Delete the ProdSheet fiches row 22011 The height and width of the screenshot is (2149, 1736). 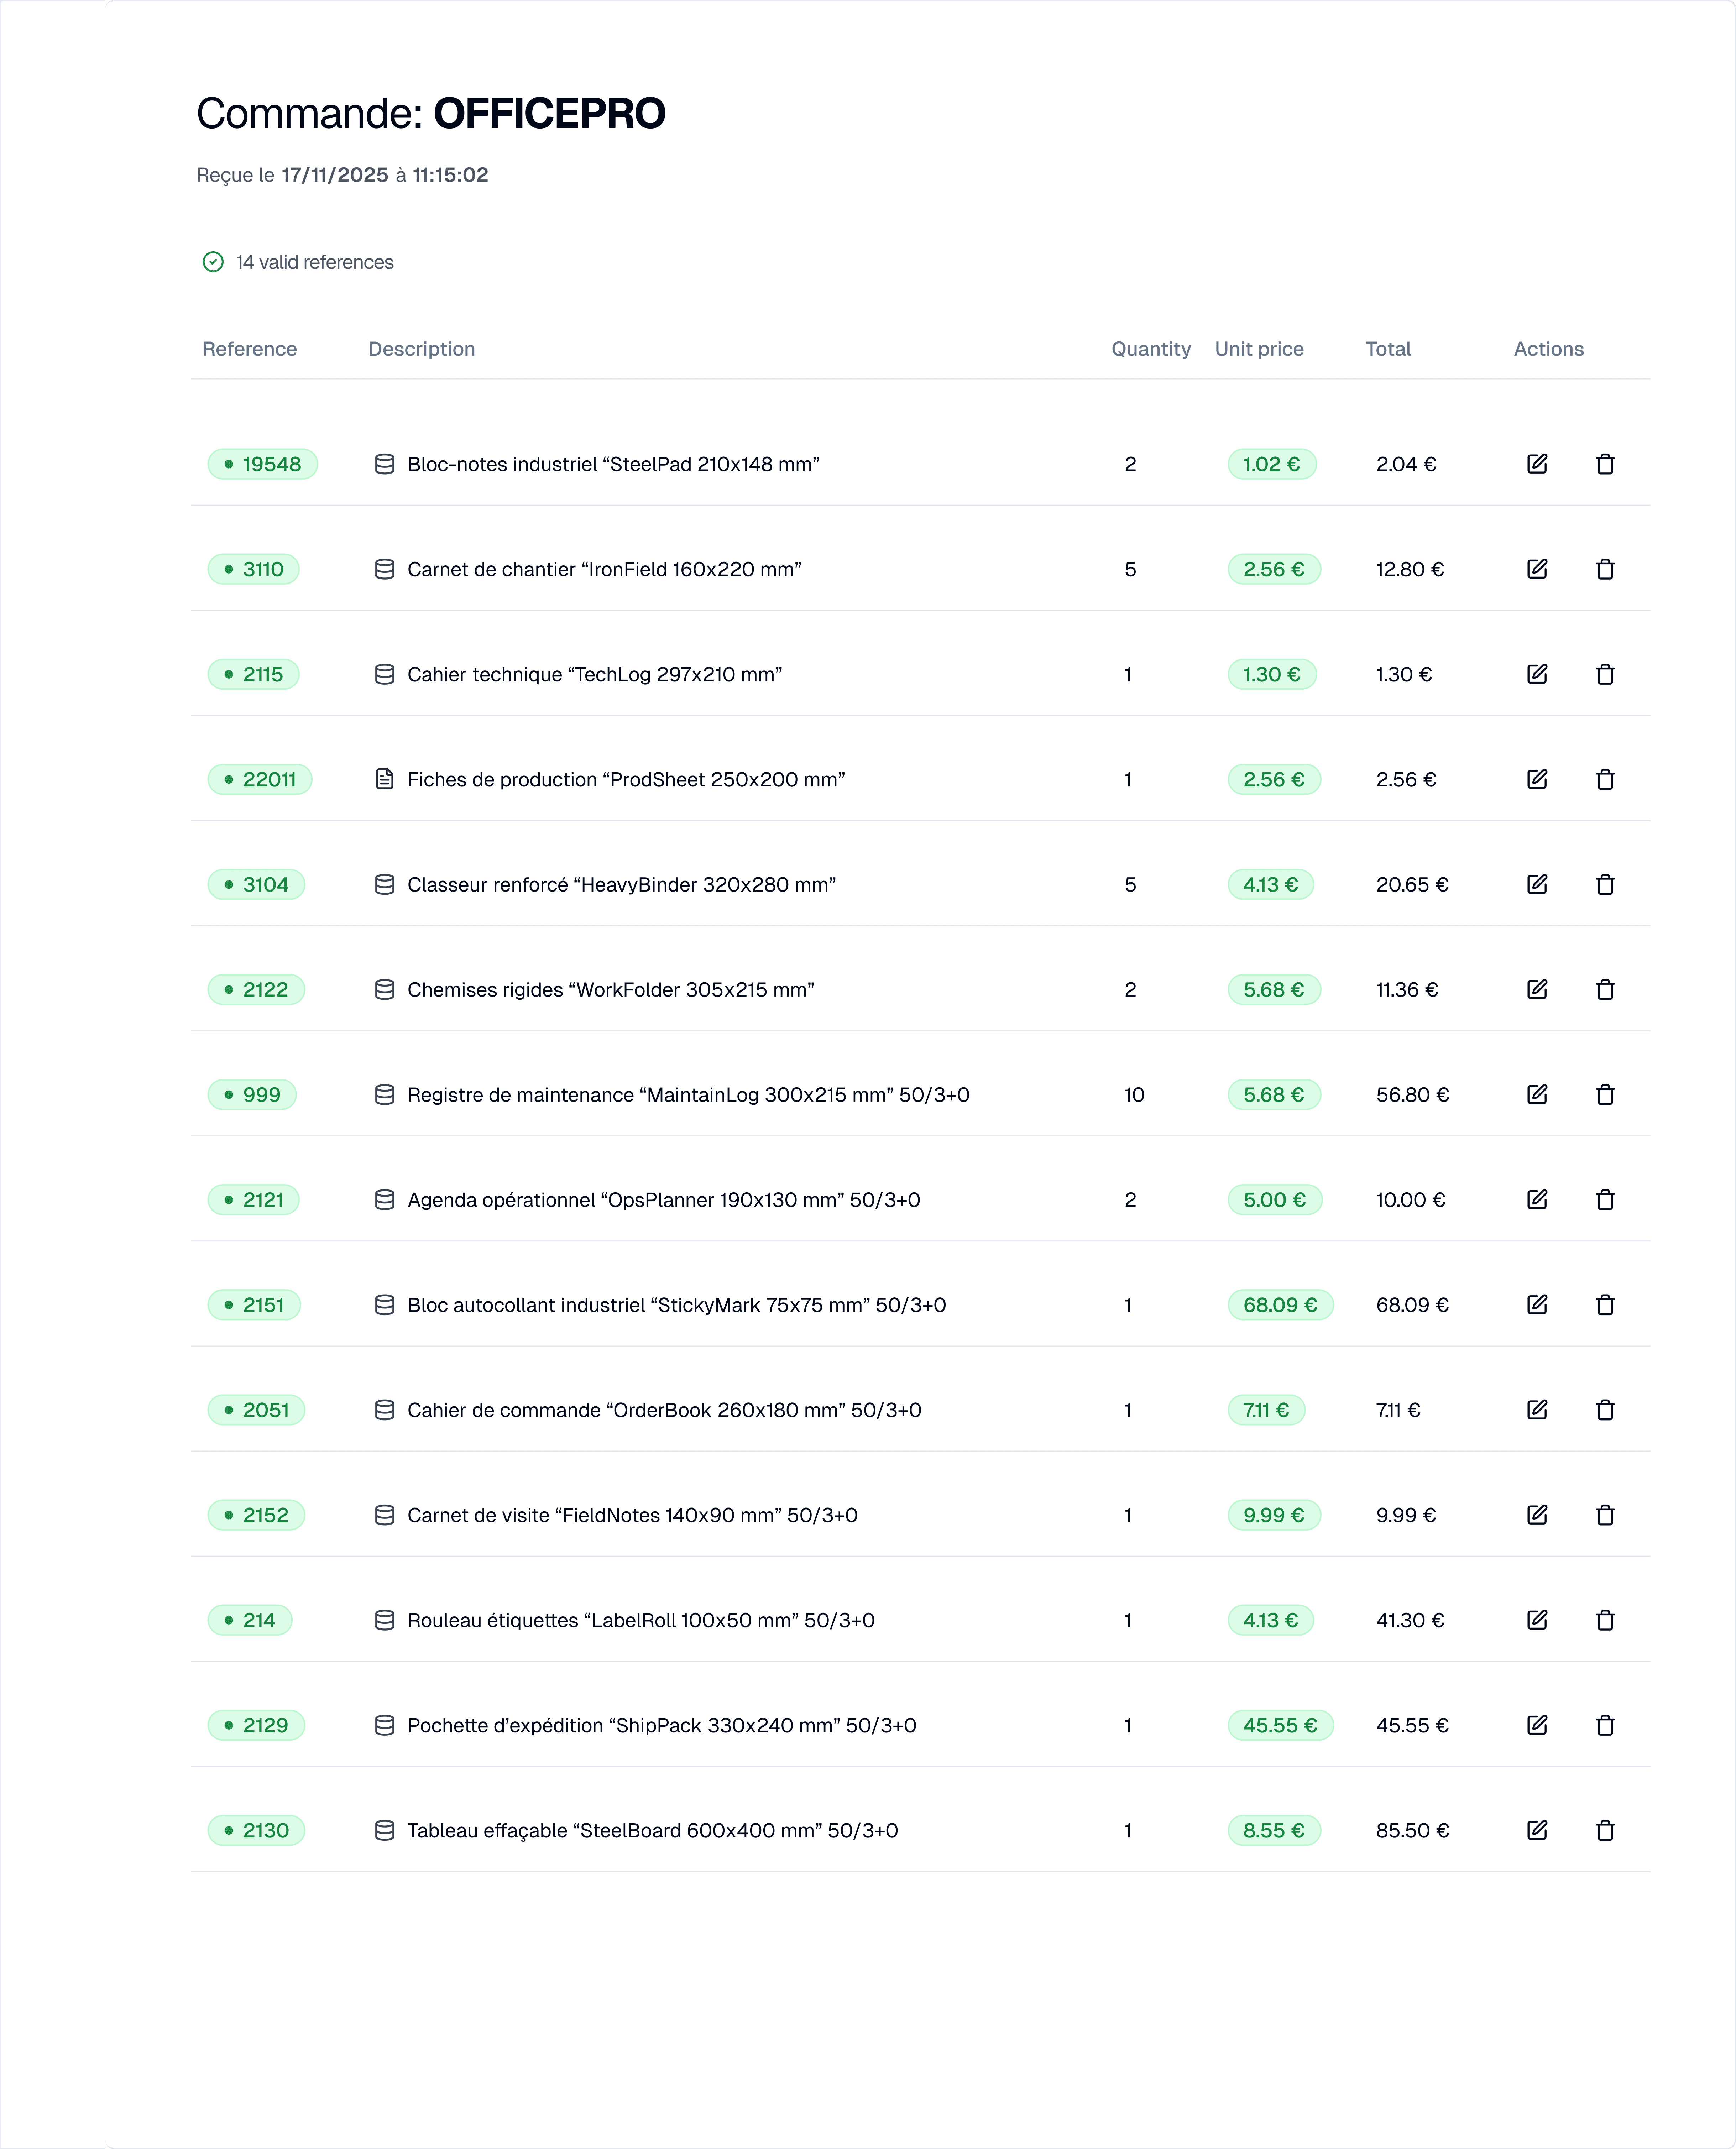(1605, 779)
